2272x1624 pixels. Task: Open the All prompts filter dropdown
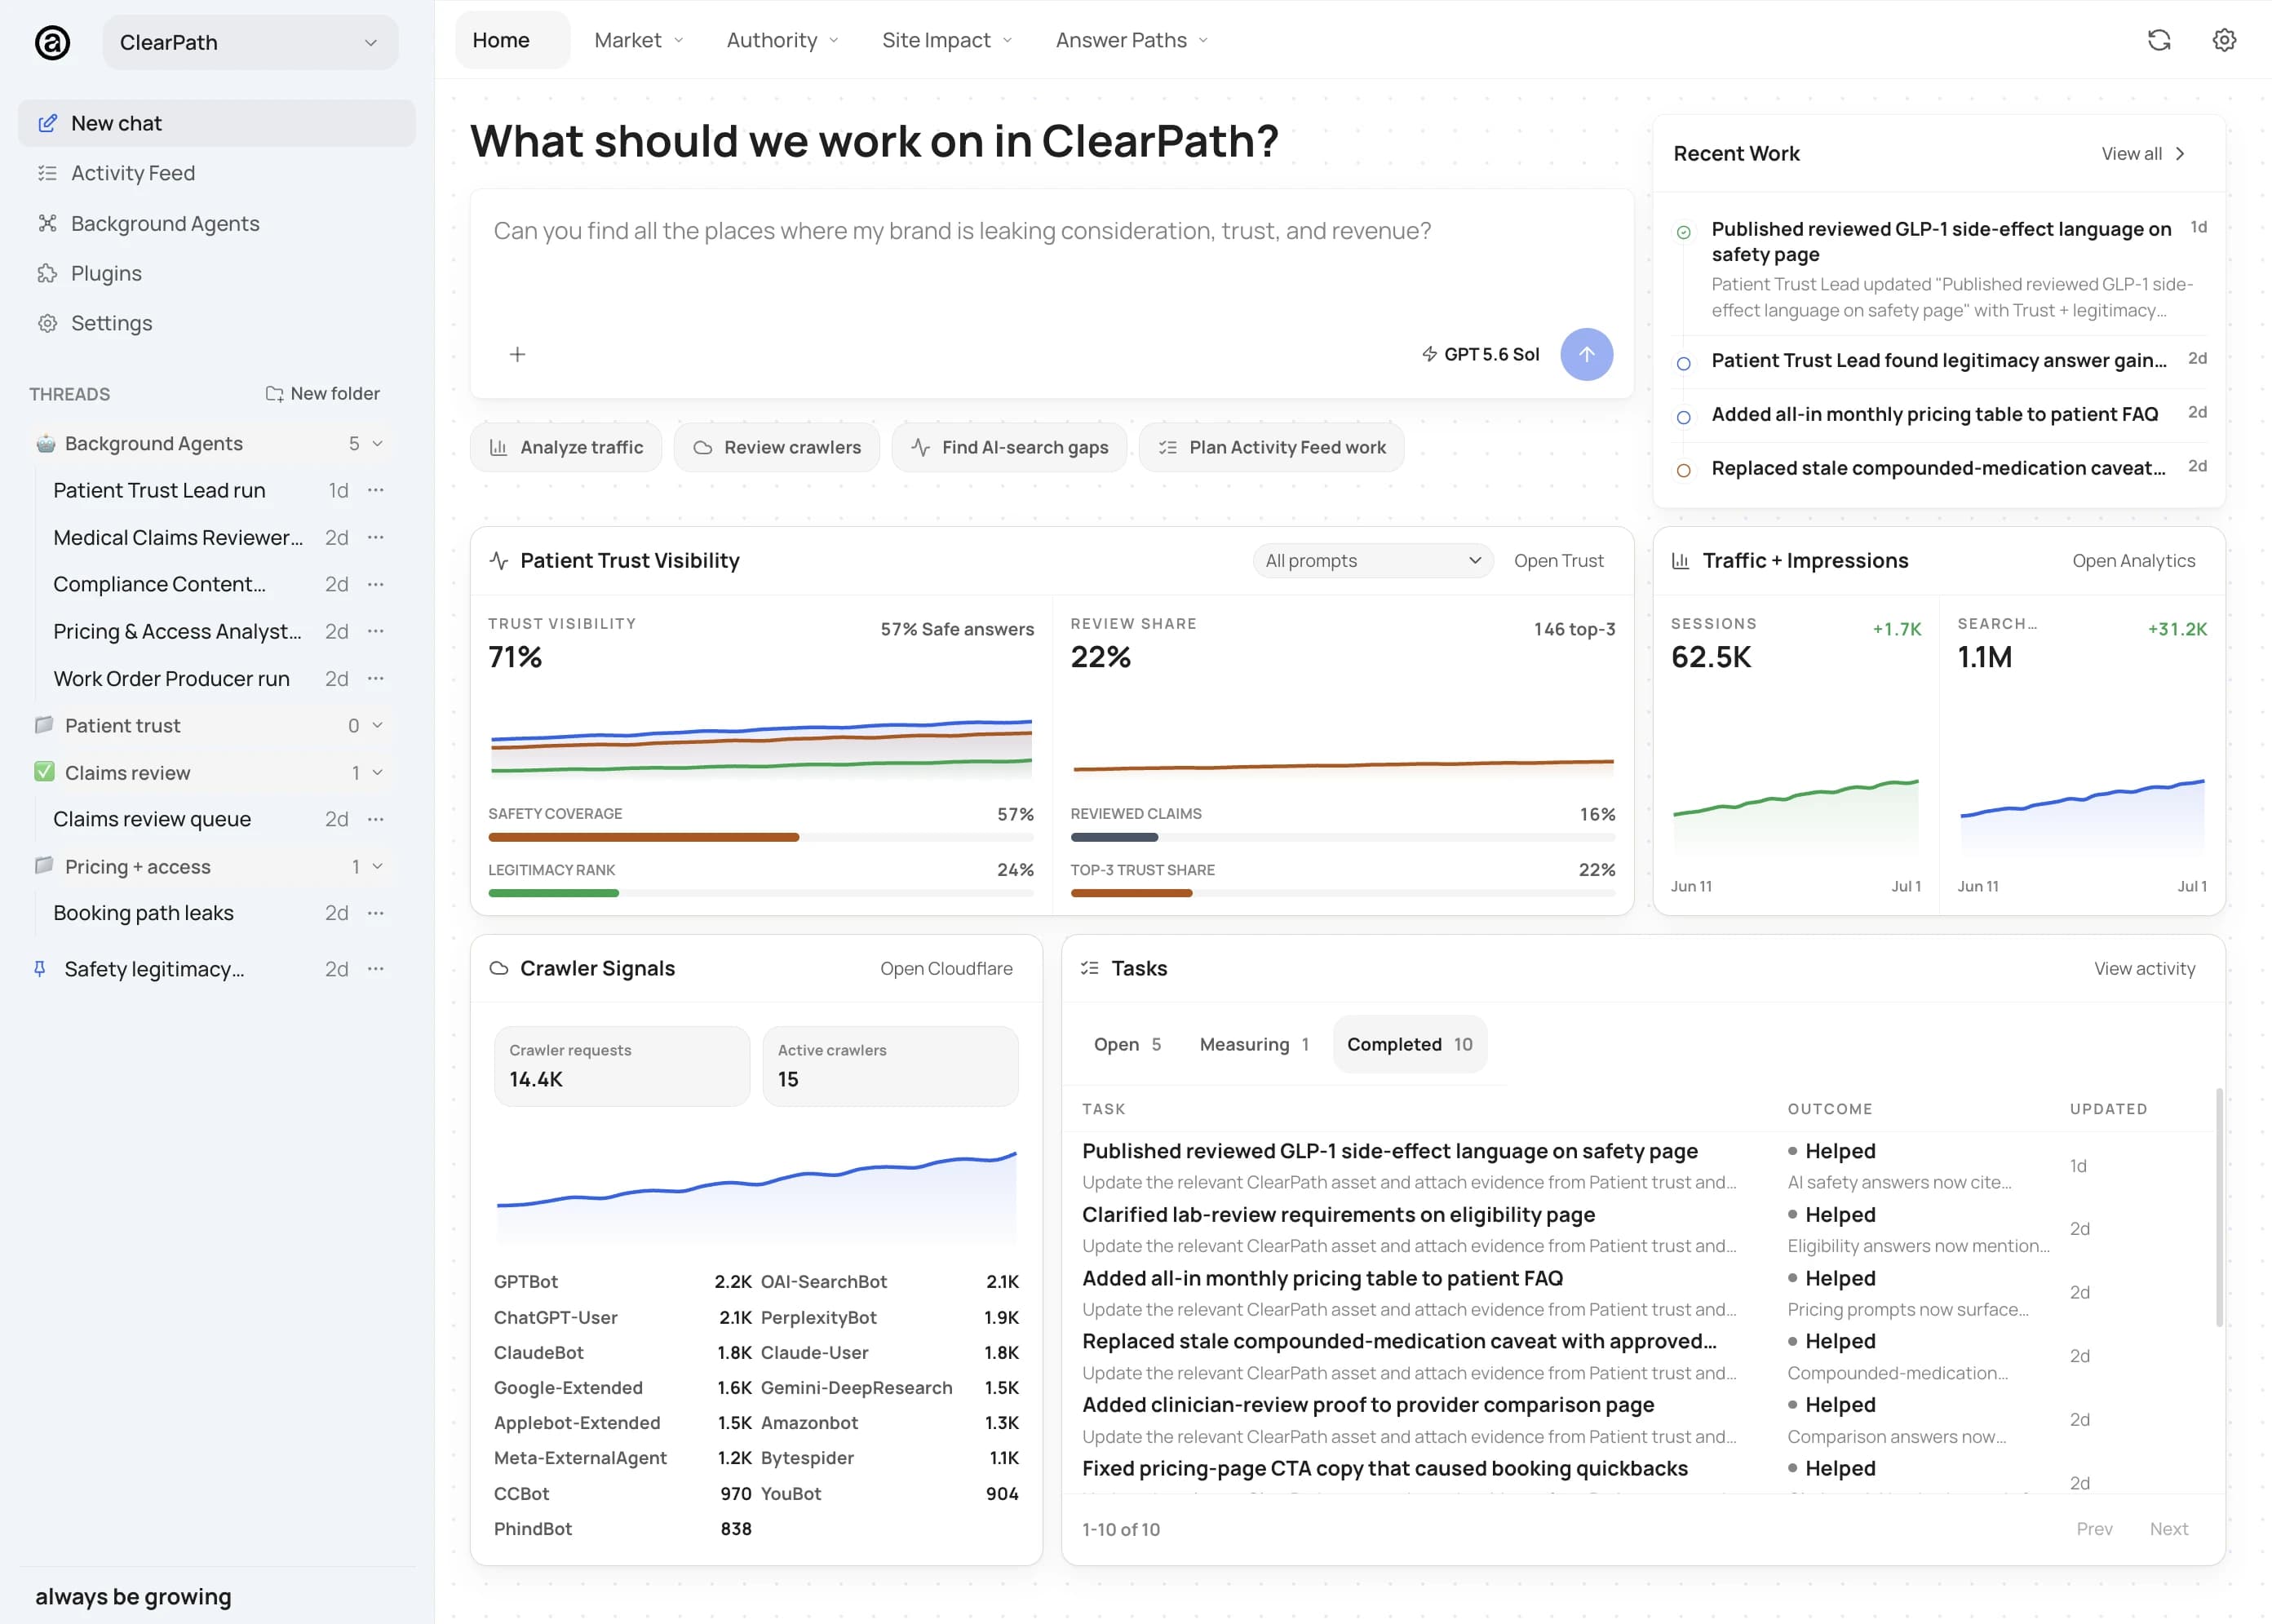[1373, 561]
